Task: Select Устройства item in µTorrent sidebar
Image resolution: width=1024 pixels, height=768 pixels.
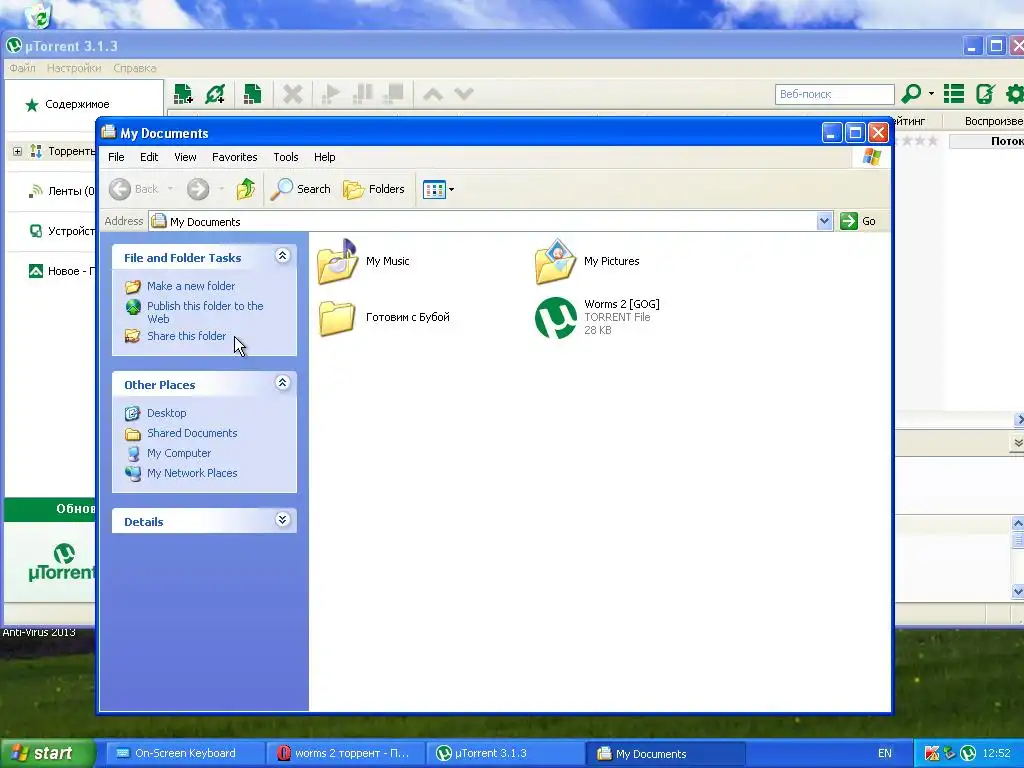Action: pos(63,231)
